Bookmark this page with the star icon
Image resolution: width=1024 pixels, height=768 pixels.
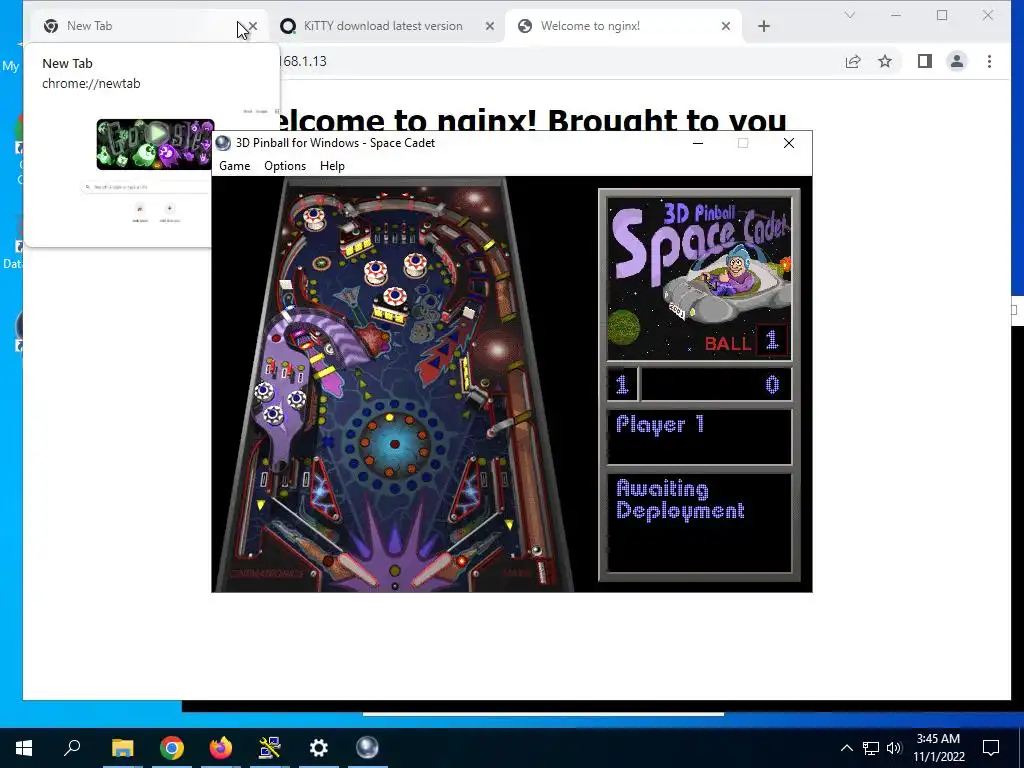coord(885,61)
